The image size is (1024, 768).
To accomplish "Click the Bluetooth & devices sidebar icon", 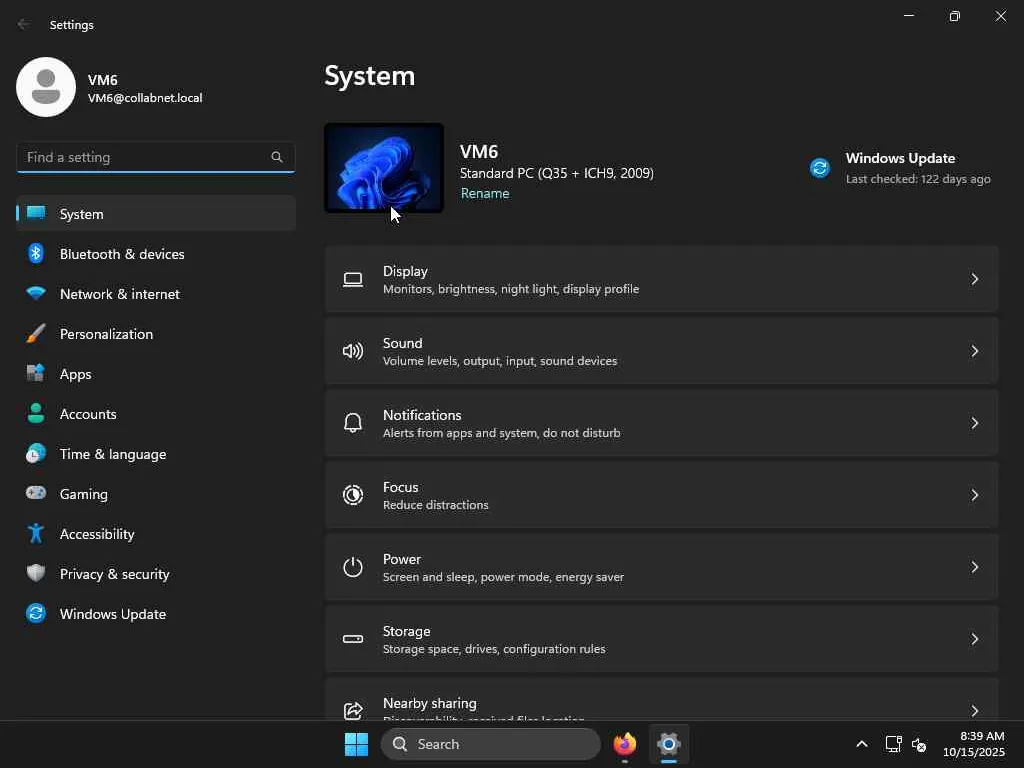I will coord(36,254).
